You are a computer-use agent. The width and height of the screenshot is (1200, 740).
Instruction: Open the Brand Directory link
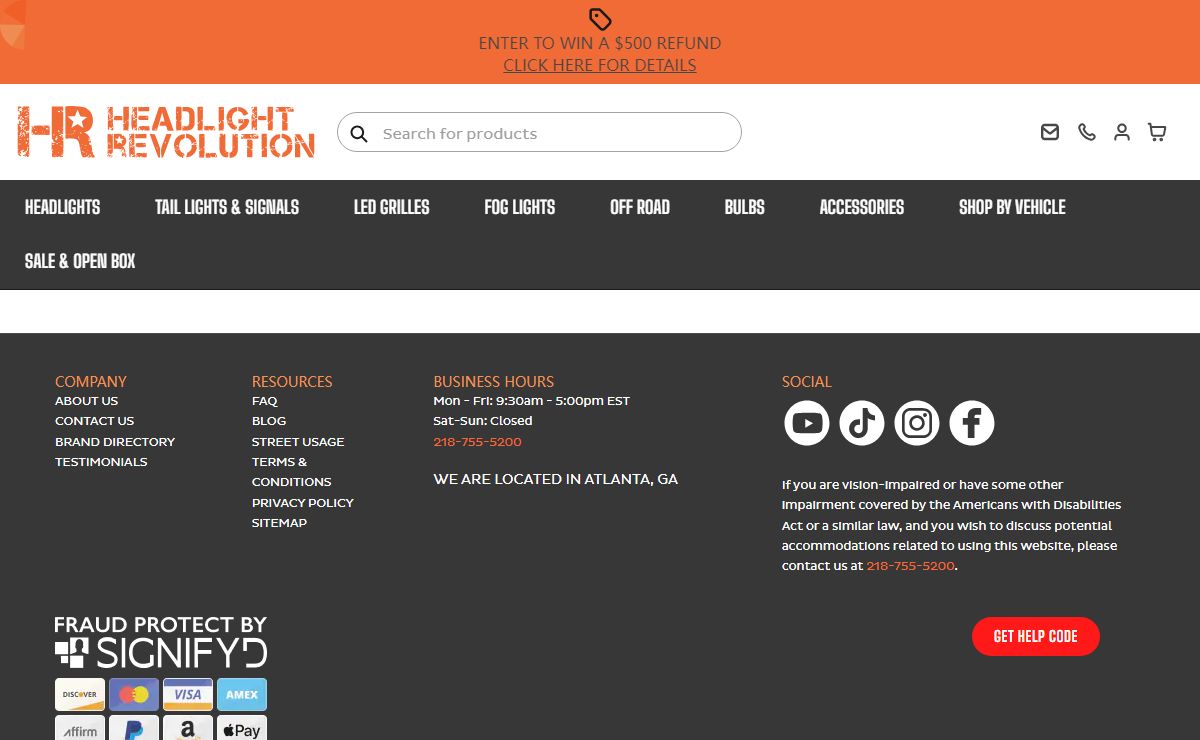[115, 441]
